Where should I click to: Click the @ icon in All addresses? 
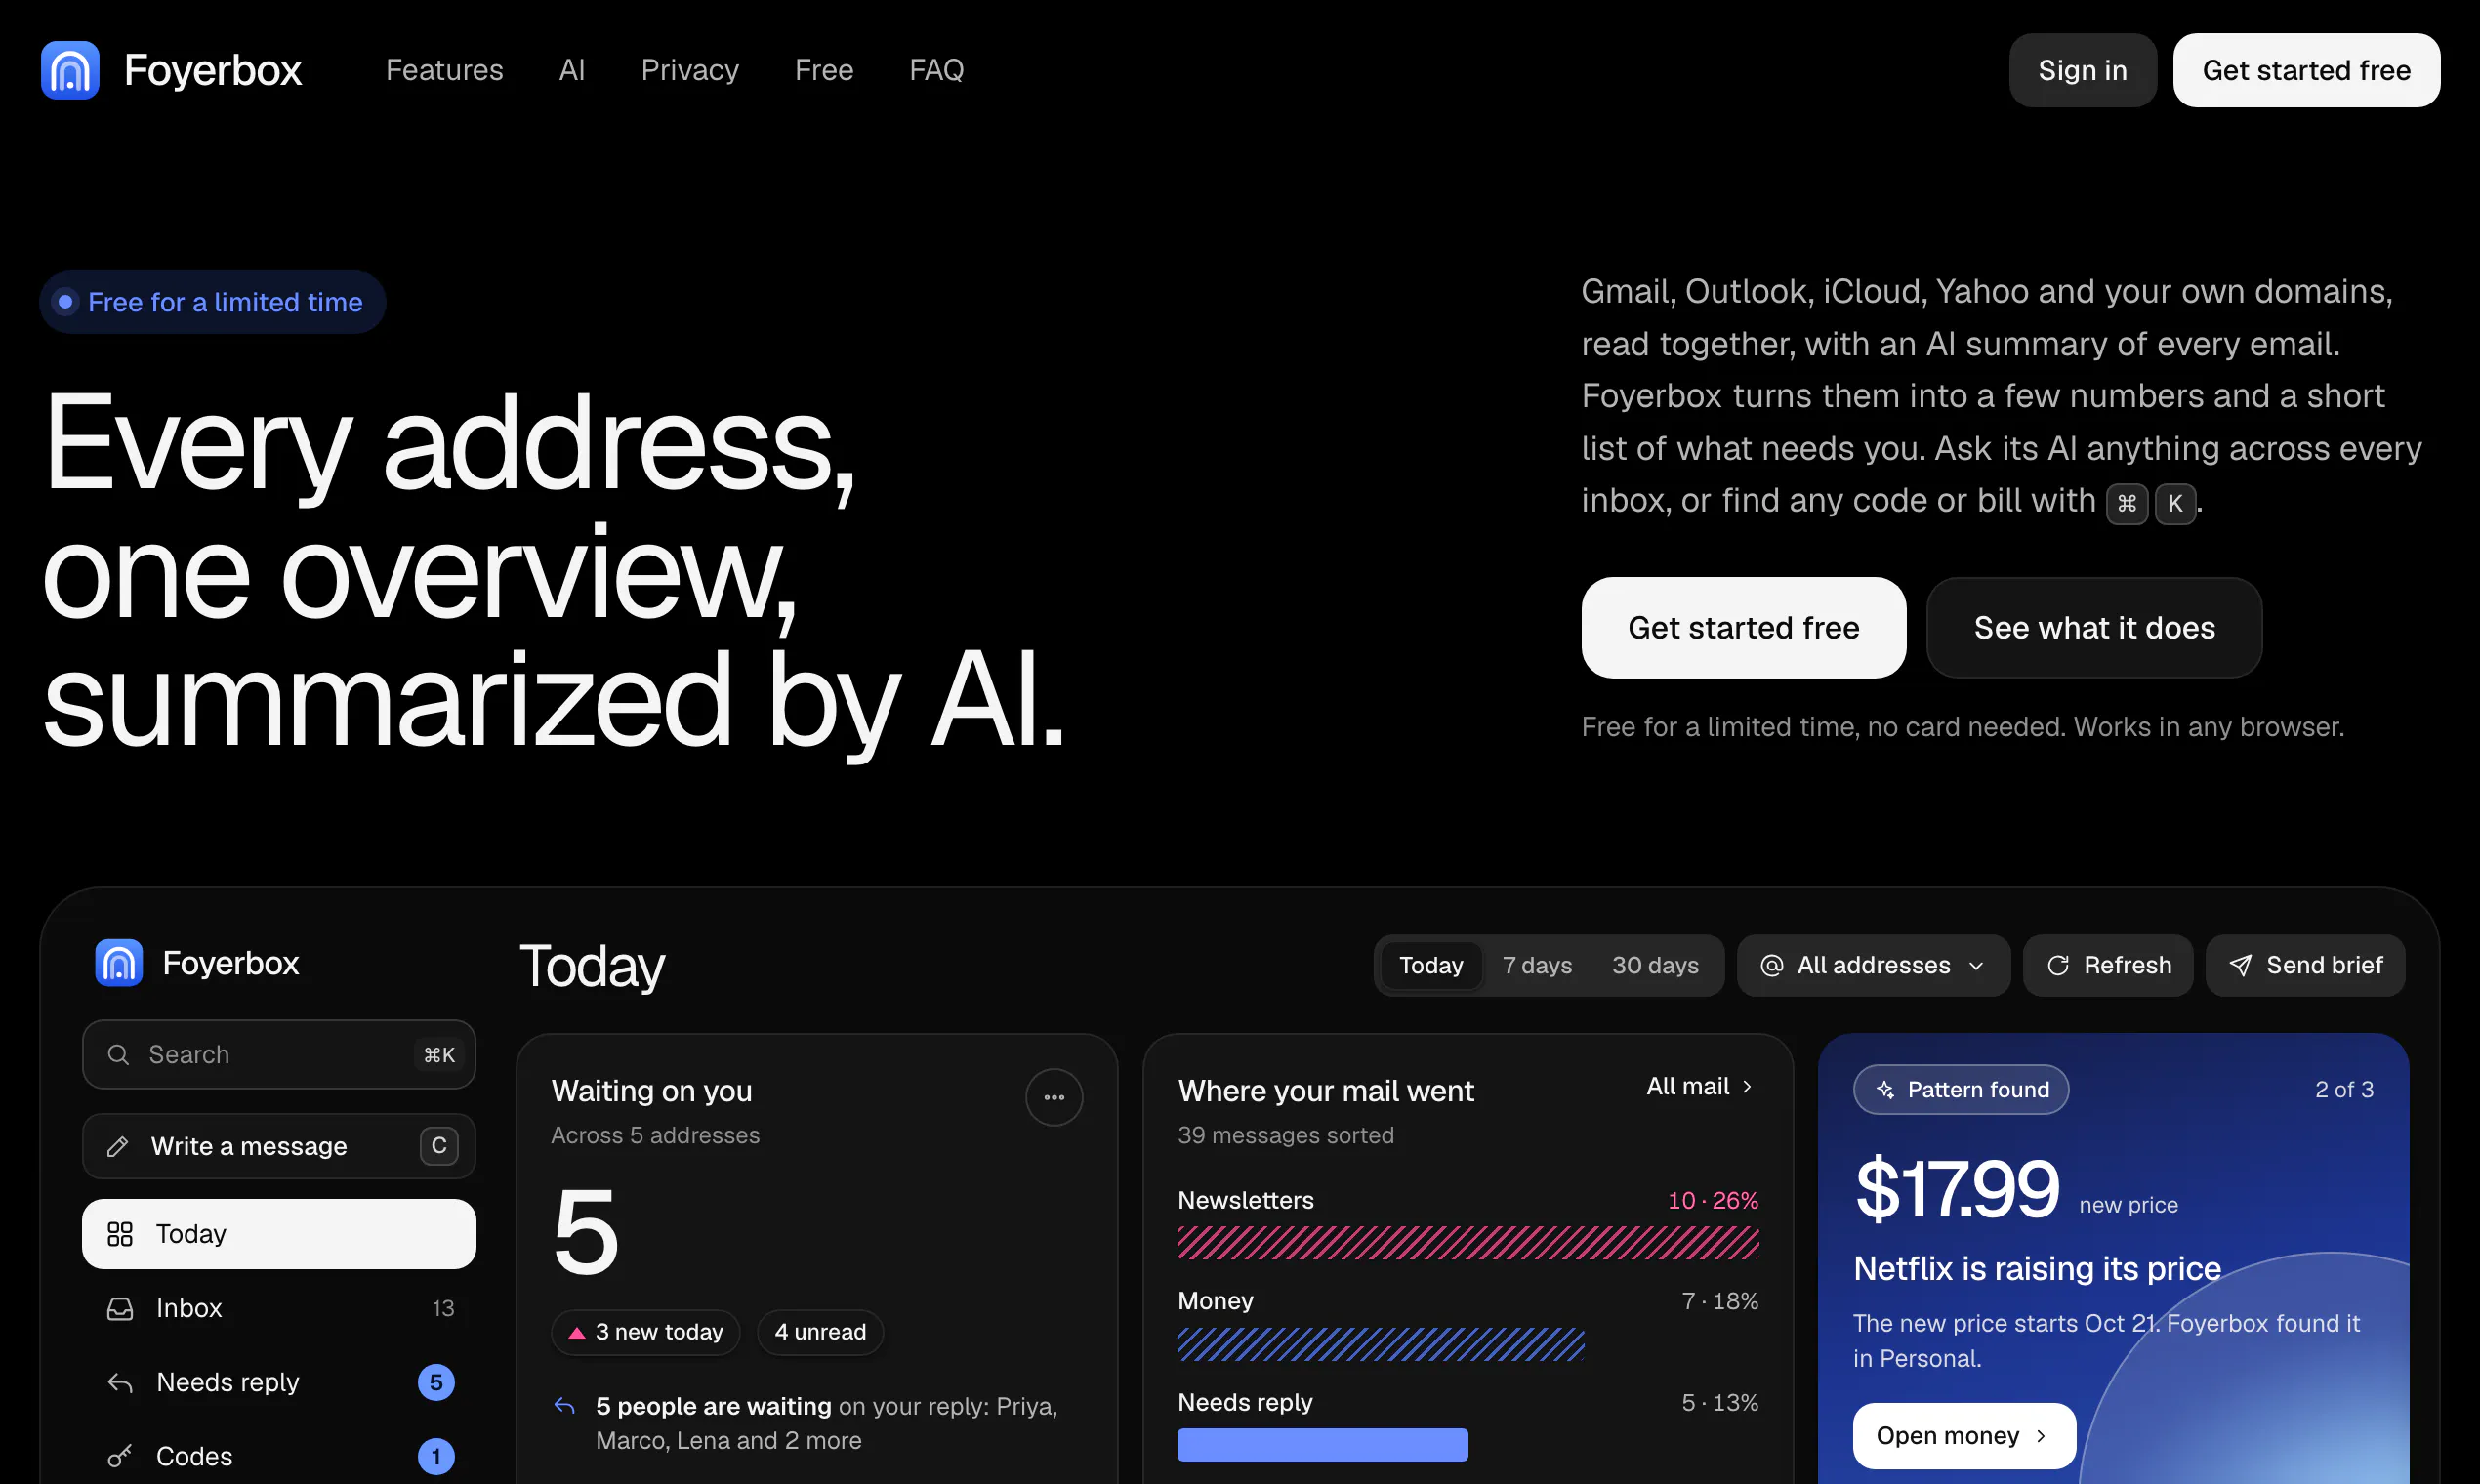pyautogui.click(x=1772, y=965)
